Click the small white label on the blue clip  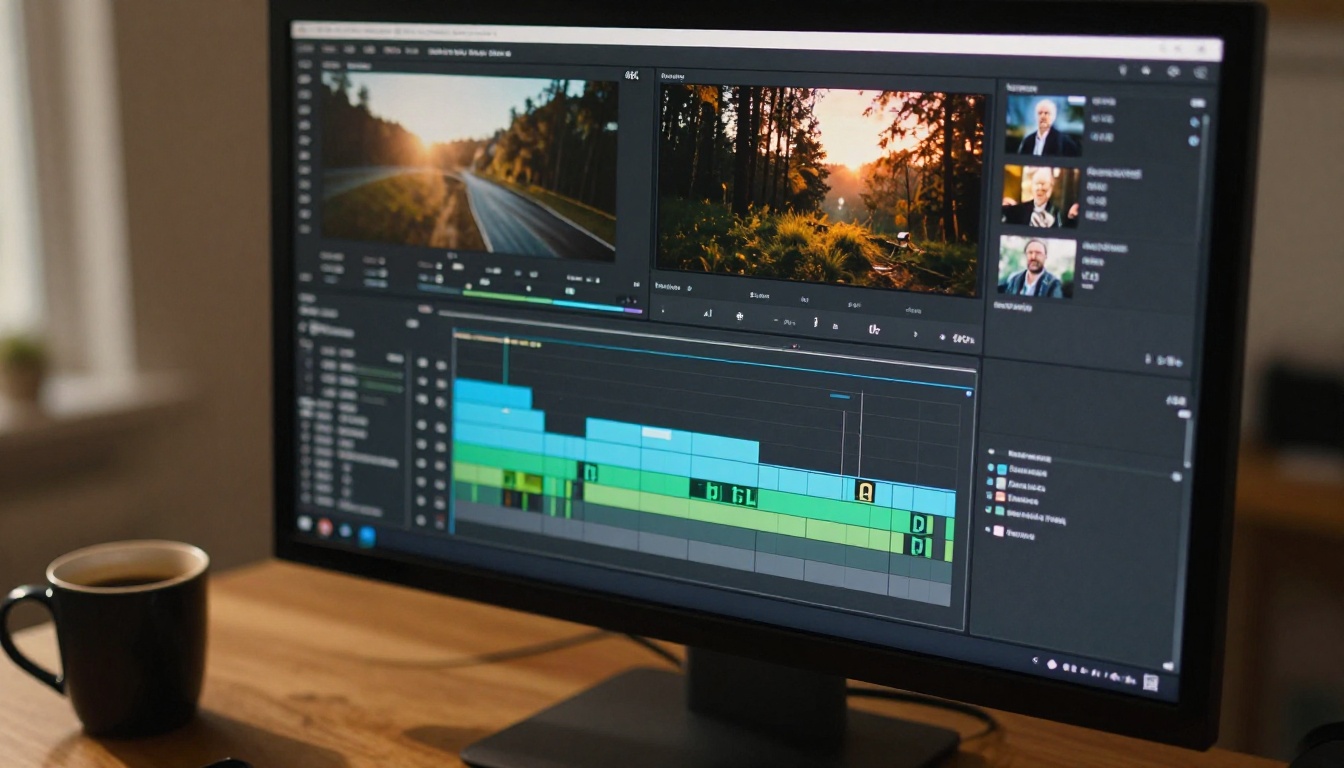(x=656, y=433)
